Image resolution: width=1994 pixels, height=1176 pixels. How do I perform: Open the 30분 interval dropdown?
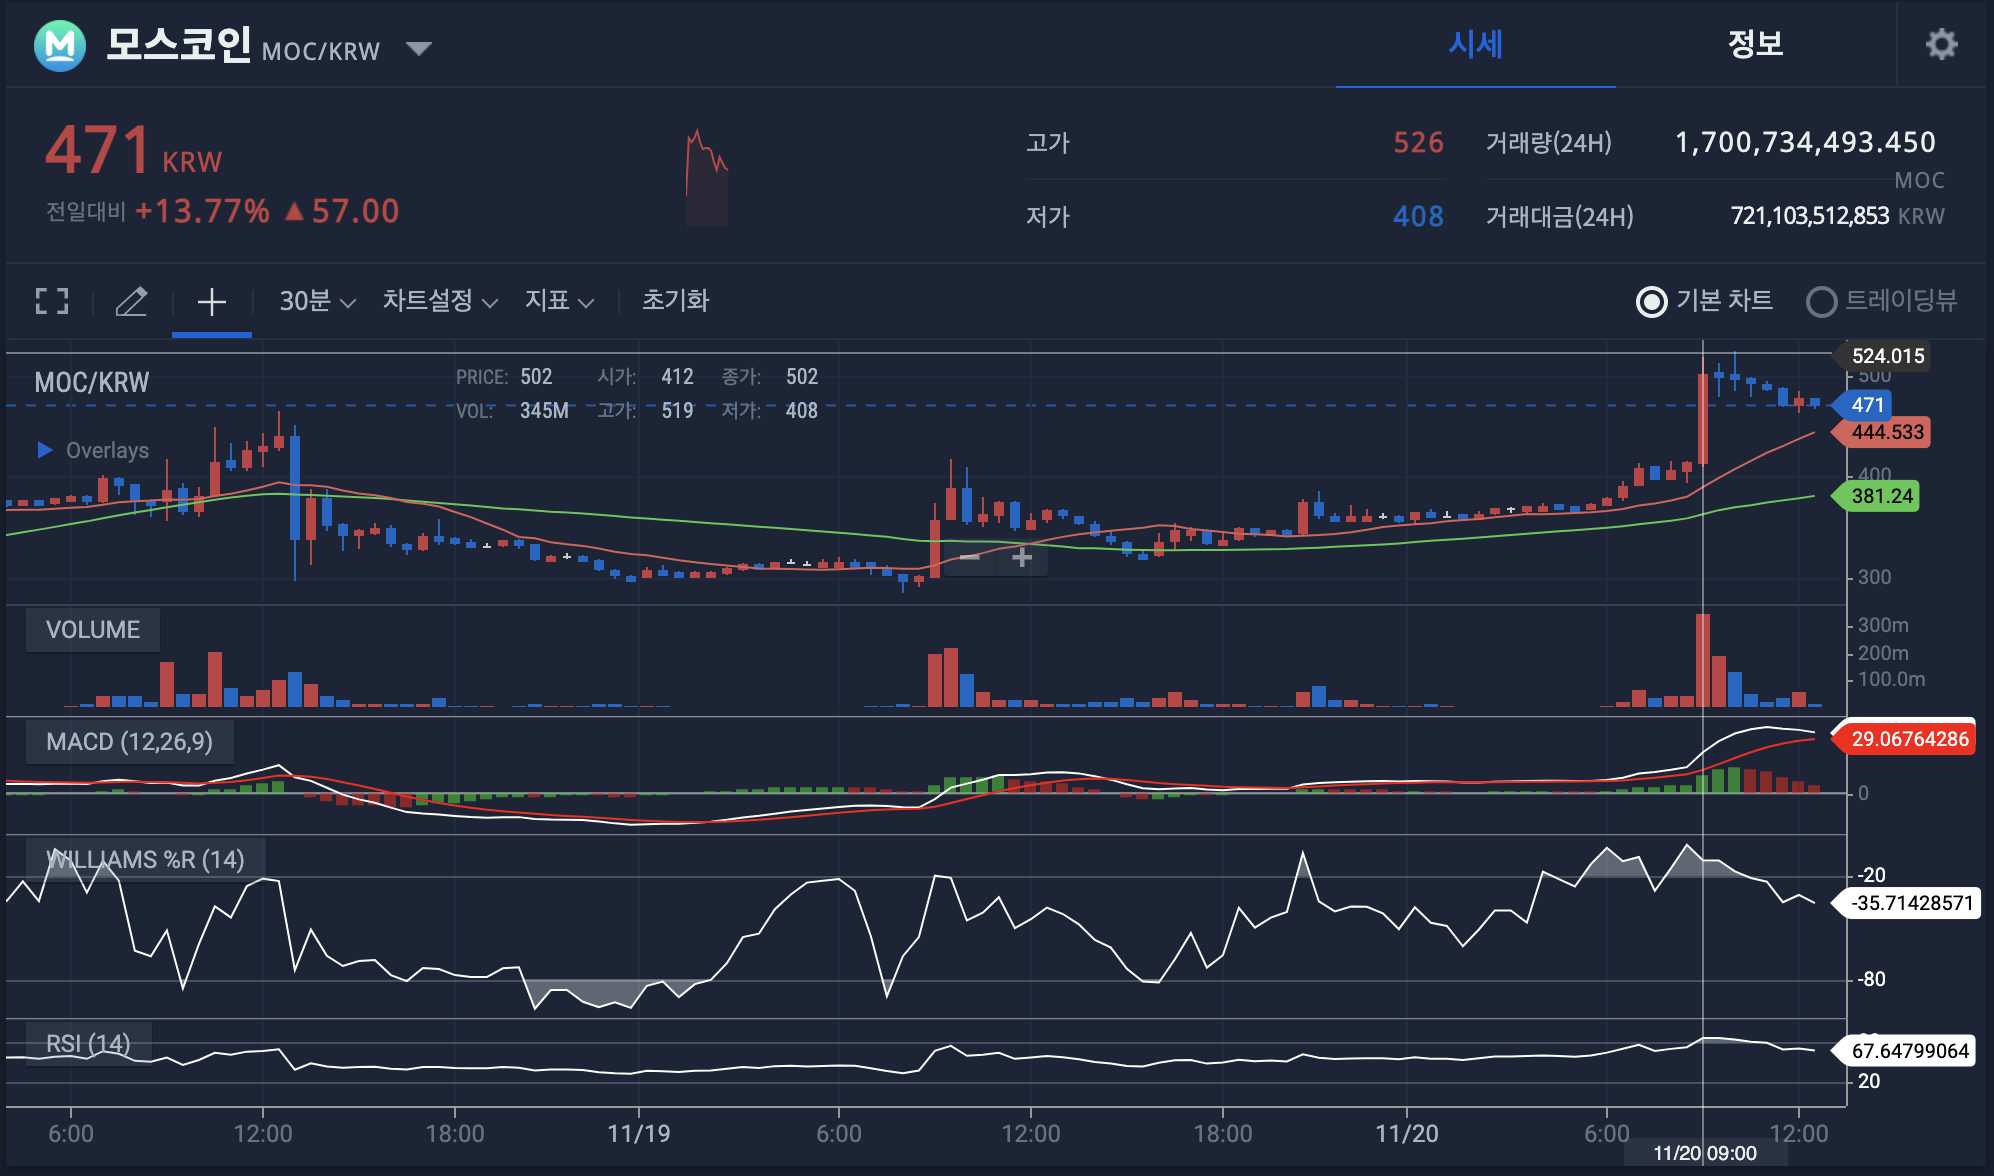(x=317, y=301)
